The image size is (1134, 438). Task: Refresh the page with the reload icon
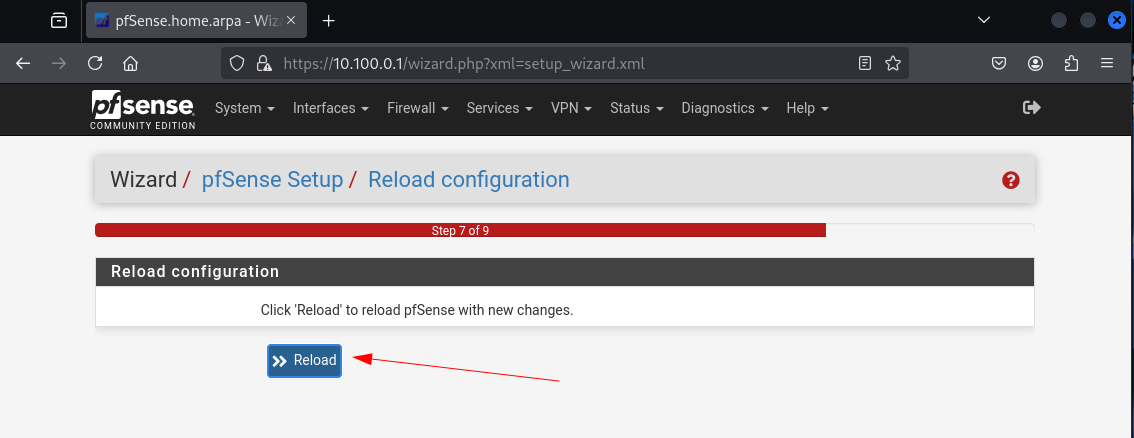point(95,64)
